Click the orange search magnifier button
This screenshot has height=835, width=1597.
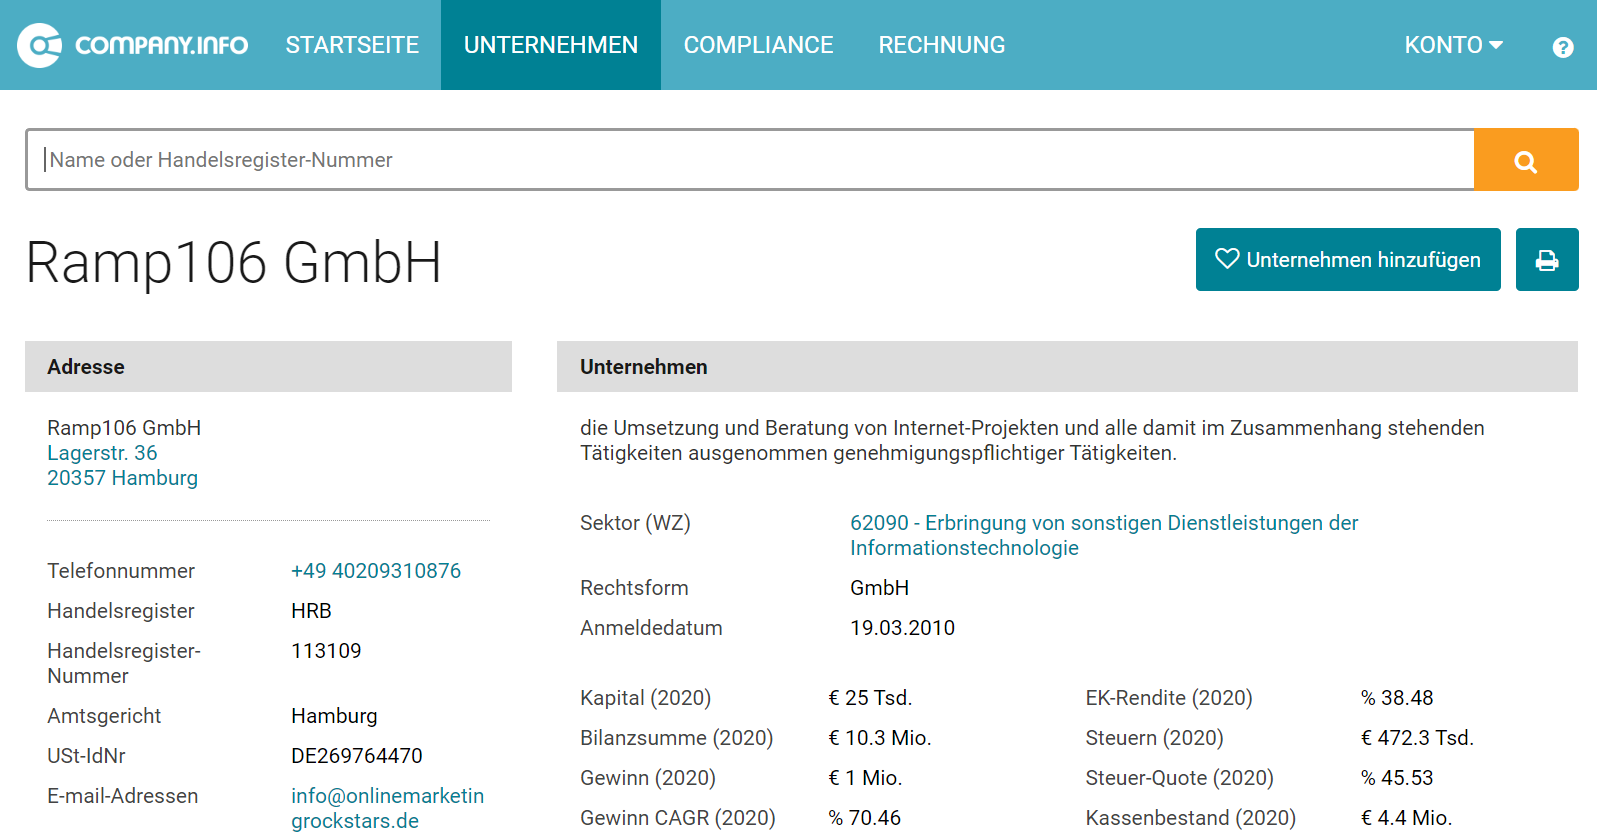click(1526, 160)
